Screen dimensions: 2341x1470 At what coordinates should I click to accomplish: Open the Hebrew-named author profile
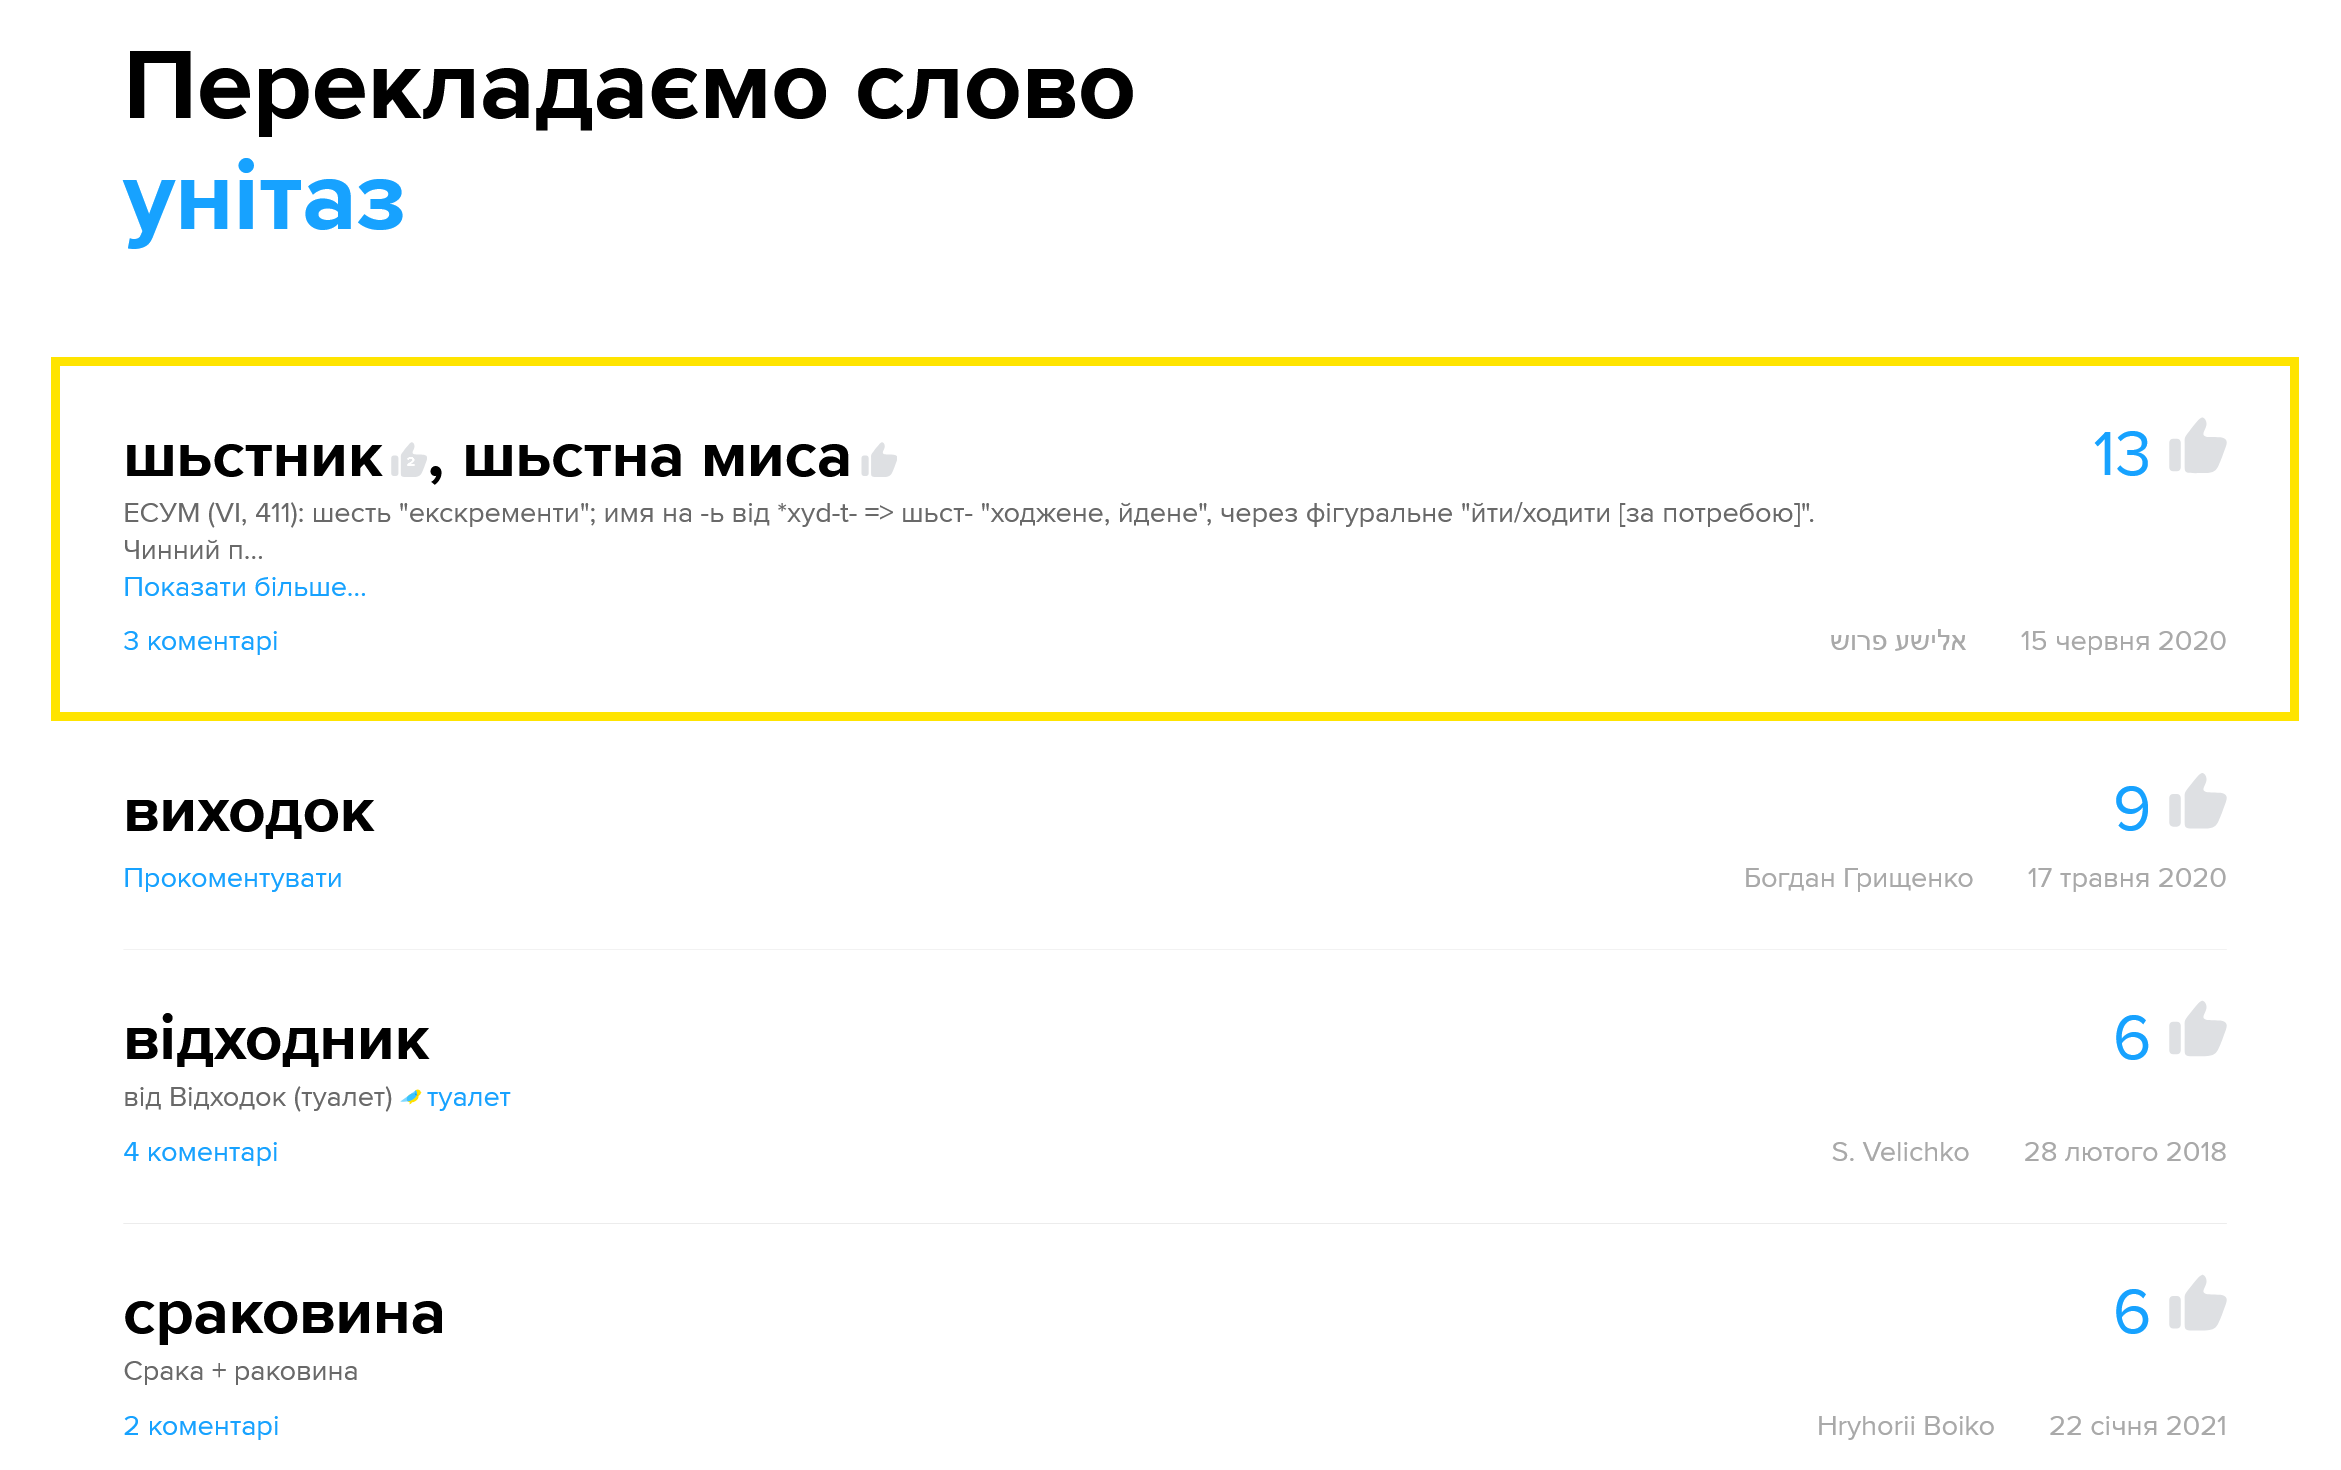pos(1897,641)
